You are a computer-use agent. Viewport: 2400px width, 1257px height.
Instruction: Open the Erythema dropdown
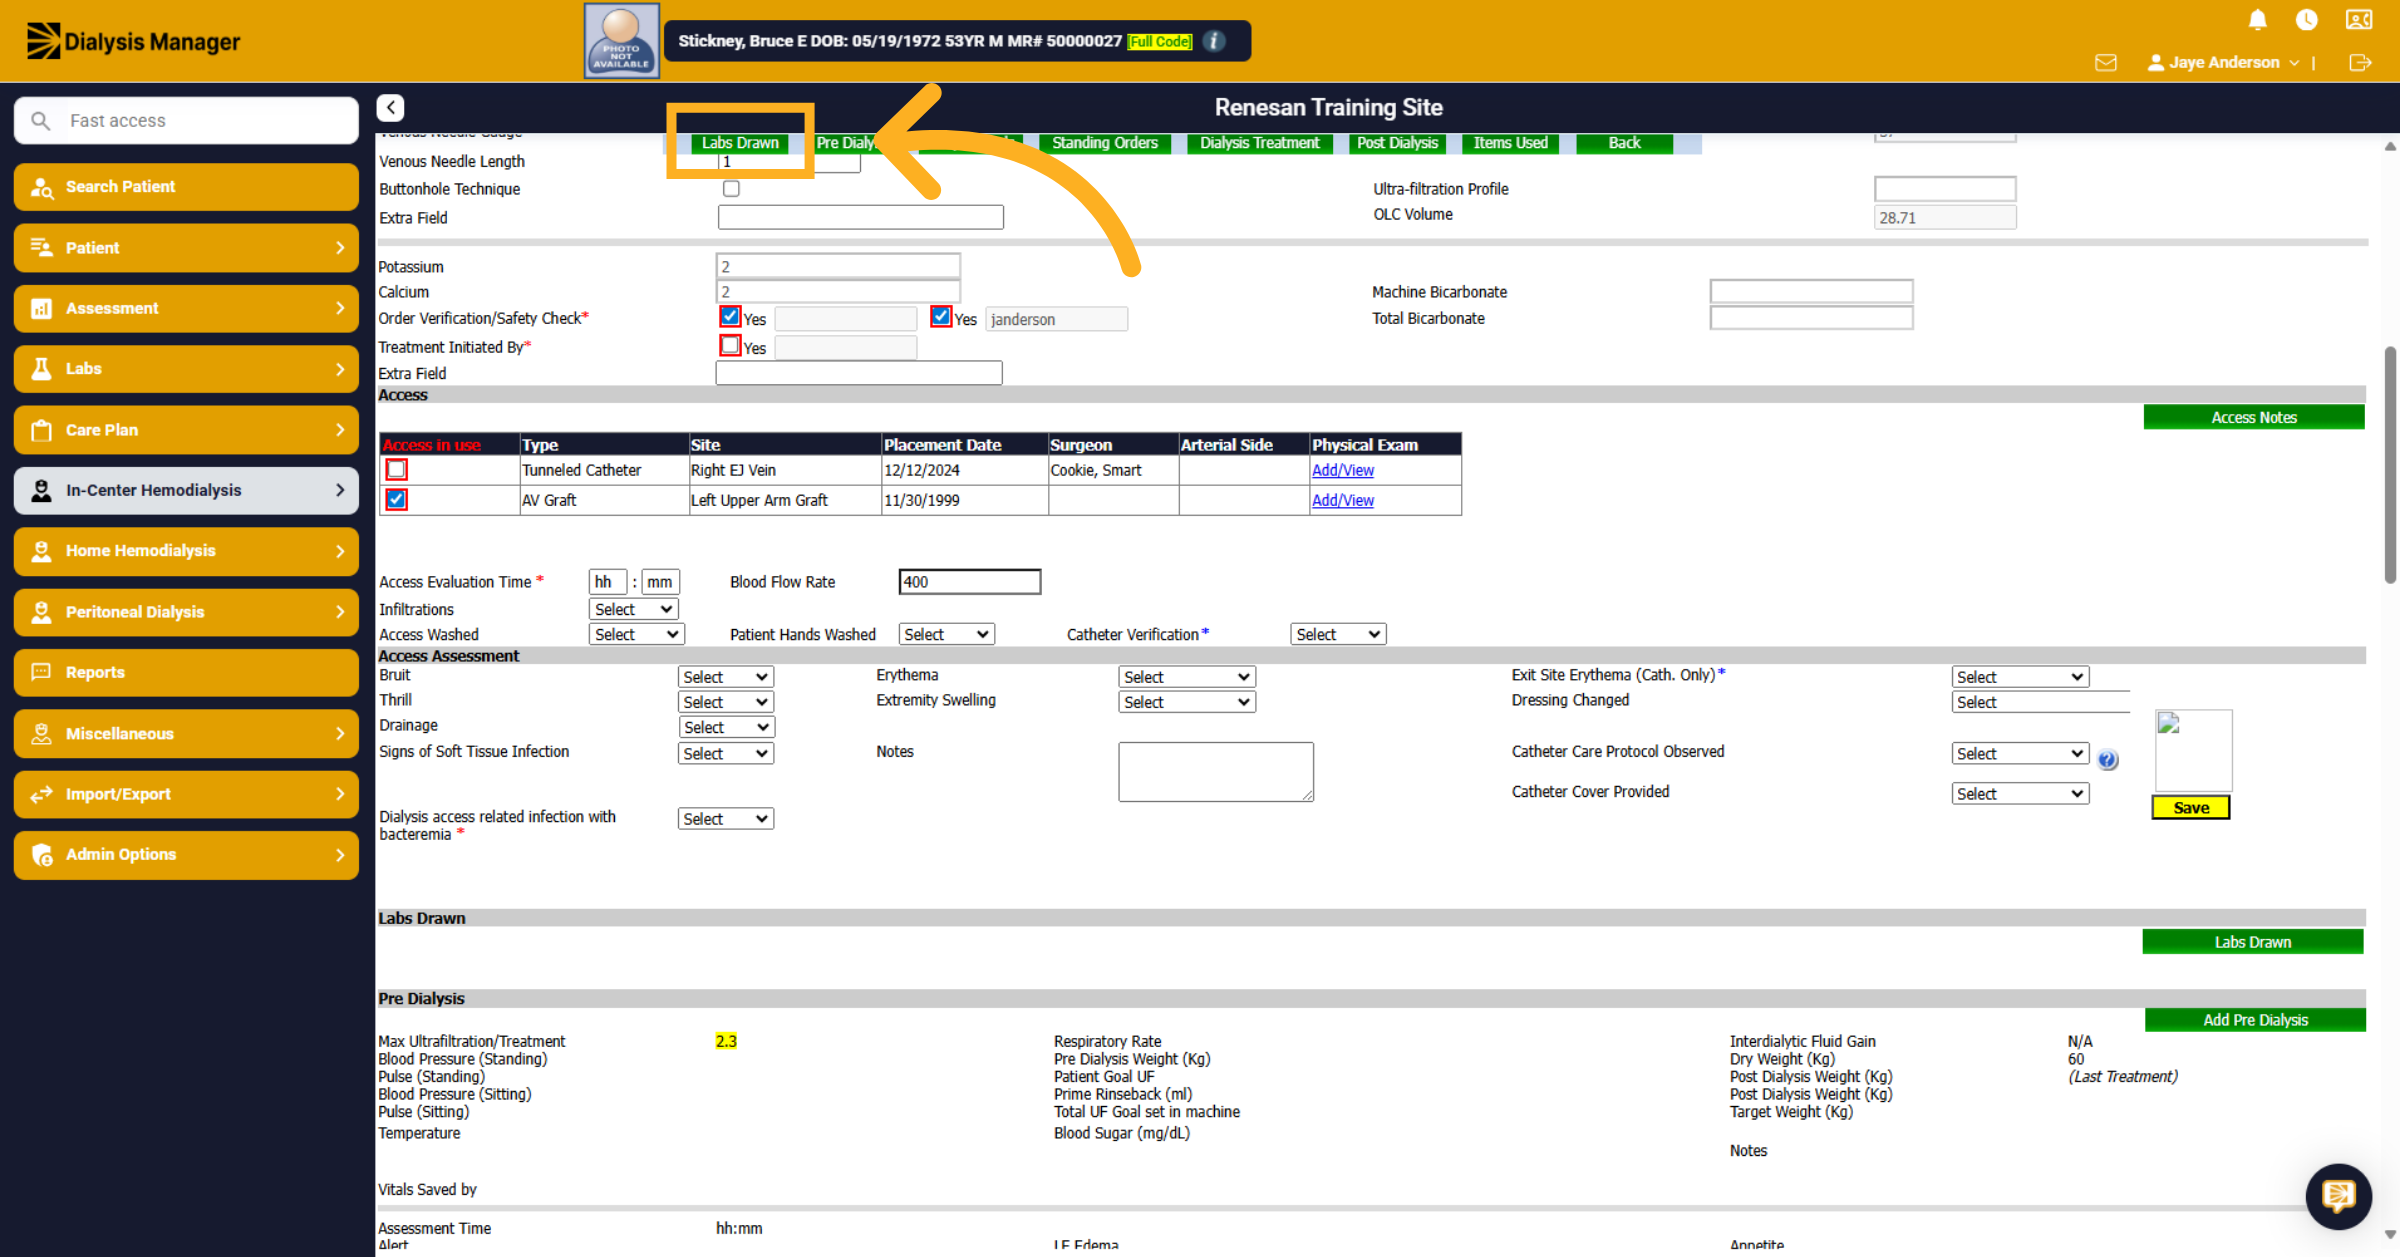tap(1187, 677)
